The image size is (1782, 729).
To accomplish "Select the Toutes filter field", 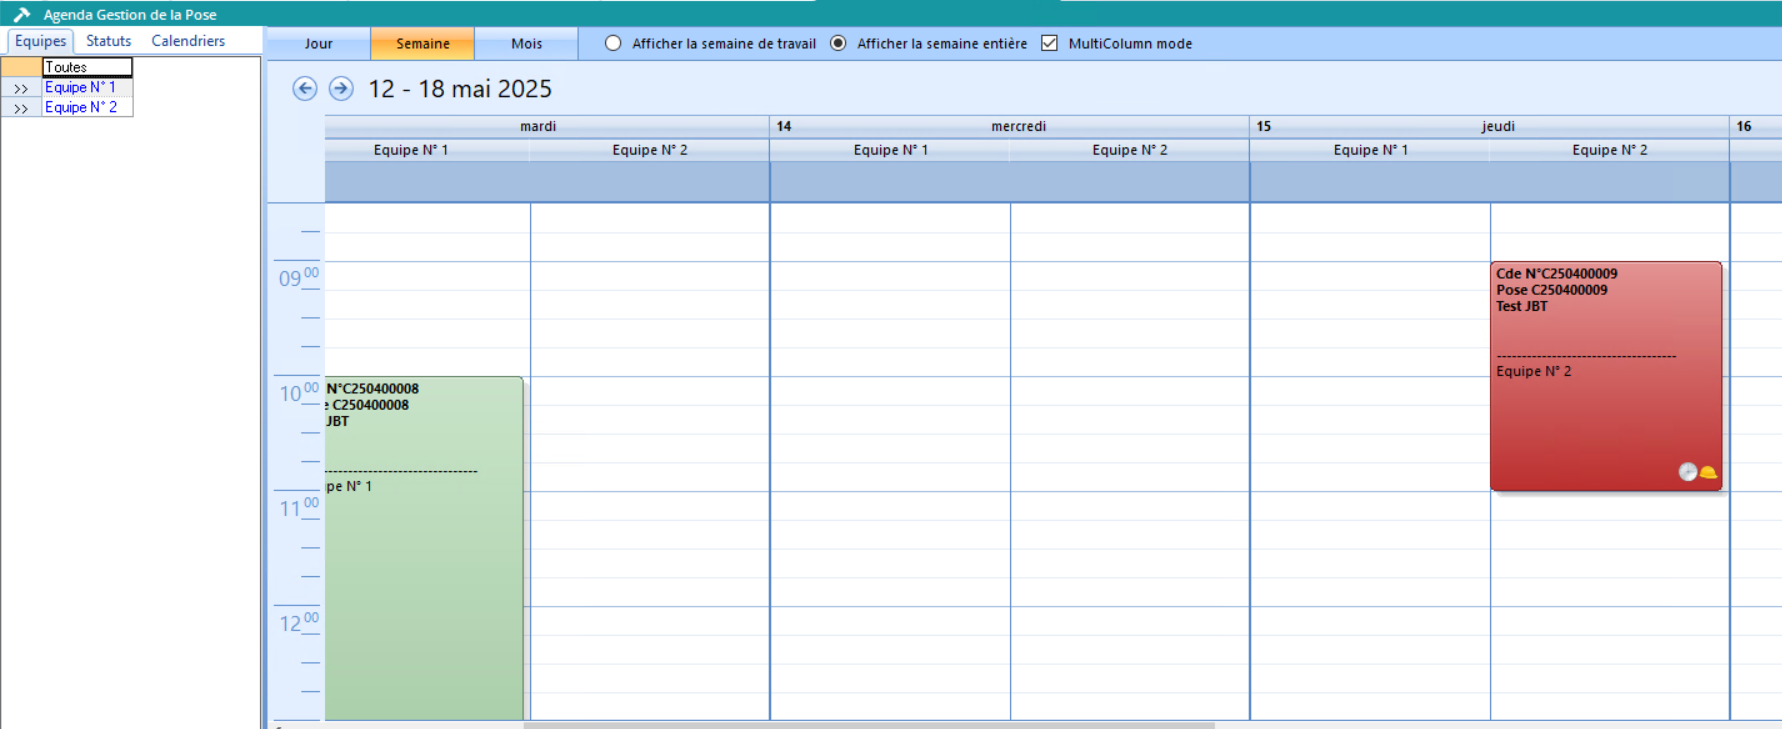I will (x=87, y=67).
